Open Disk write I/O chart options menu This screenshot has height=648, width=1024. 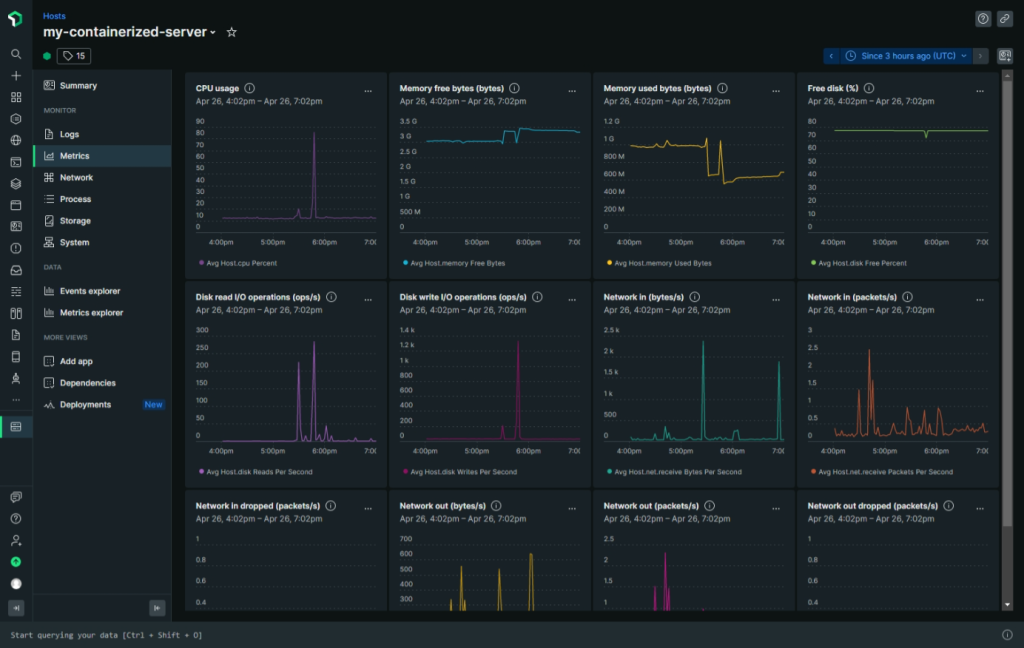pos(572,300)
